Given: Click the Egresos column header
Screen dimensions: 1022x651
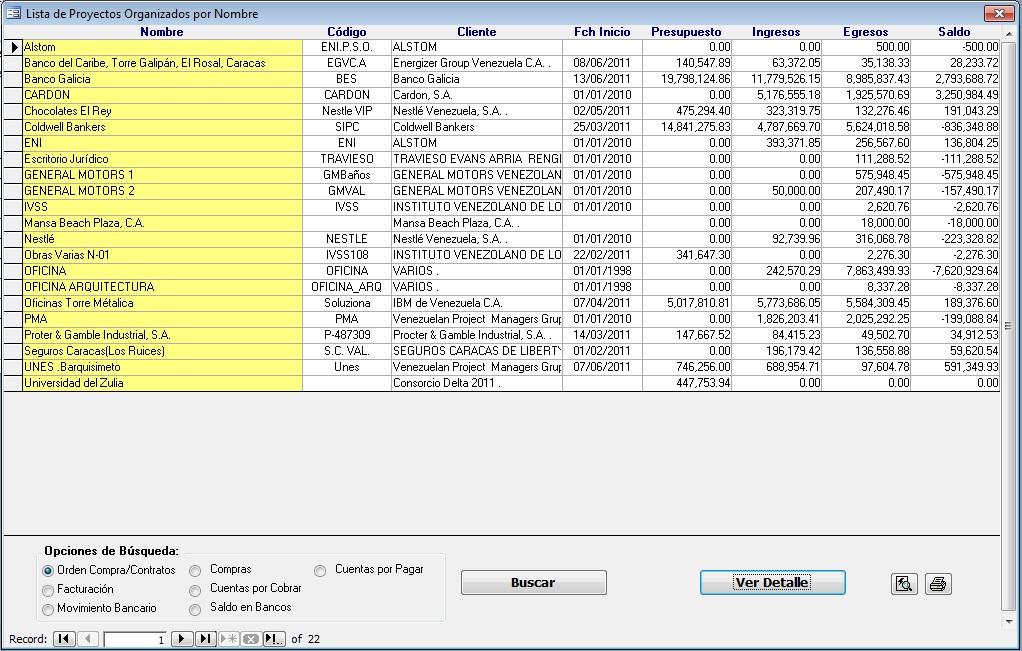Looking at the screenshot, I should (x=866, y=32).
